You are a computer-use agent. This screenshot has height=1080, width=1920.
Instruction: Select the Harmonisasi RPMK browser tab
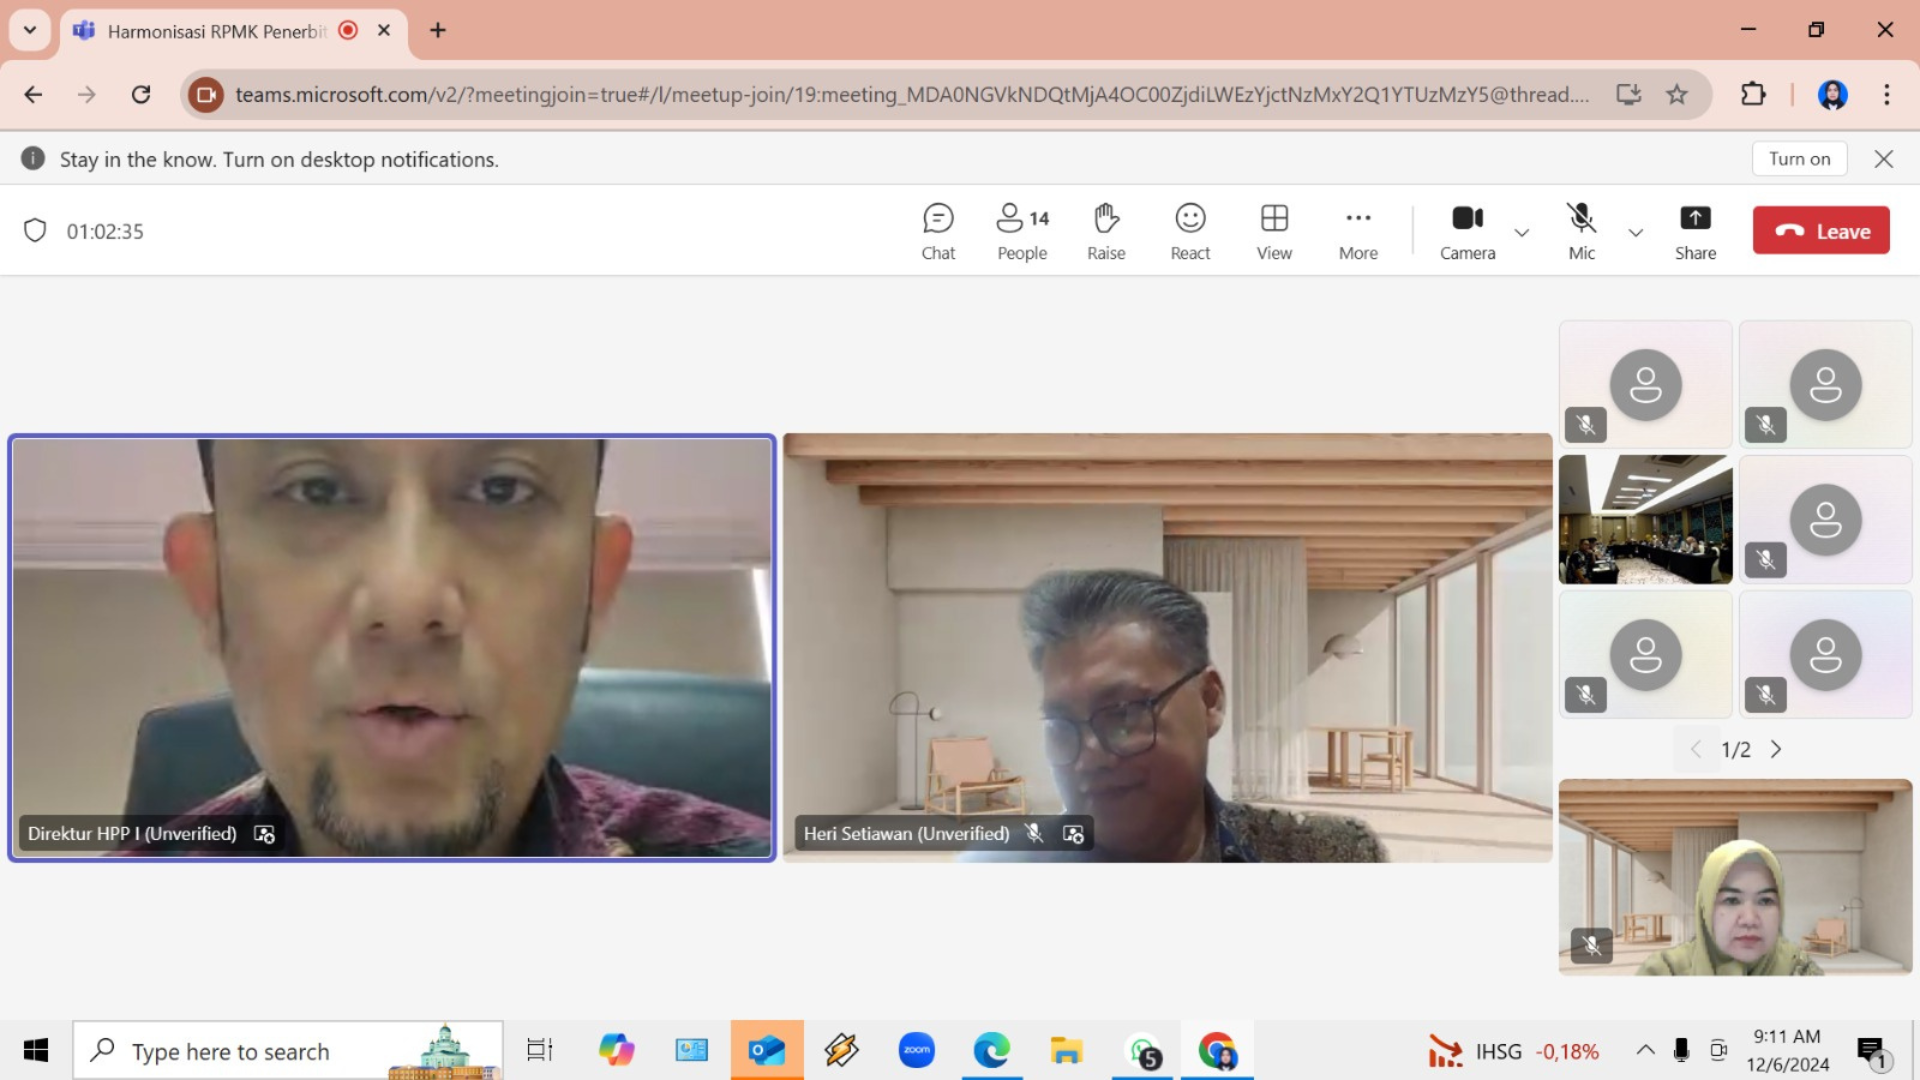point(217,31)
